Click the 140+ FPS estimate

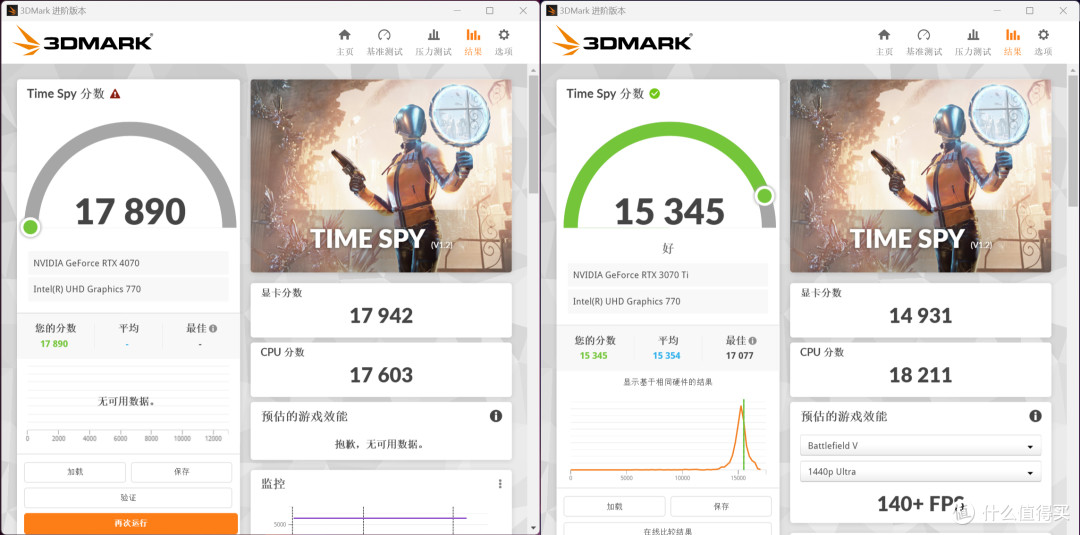pyautogui.click(x=920, y=504)
